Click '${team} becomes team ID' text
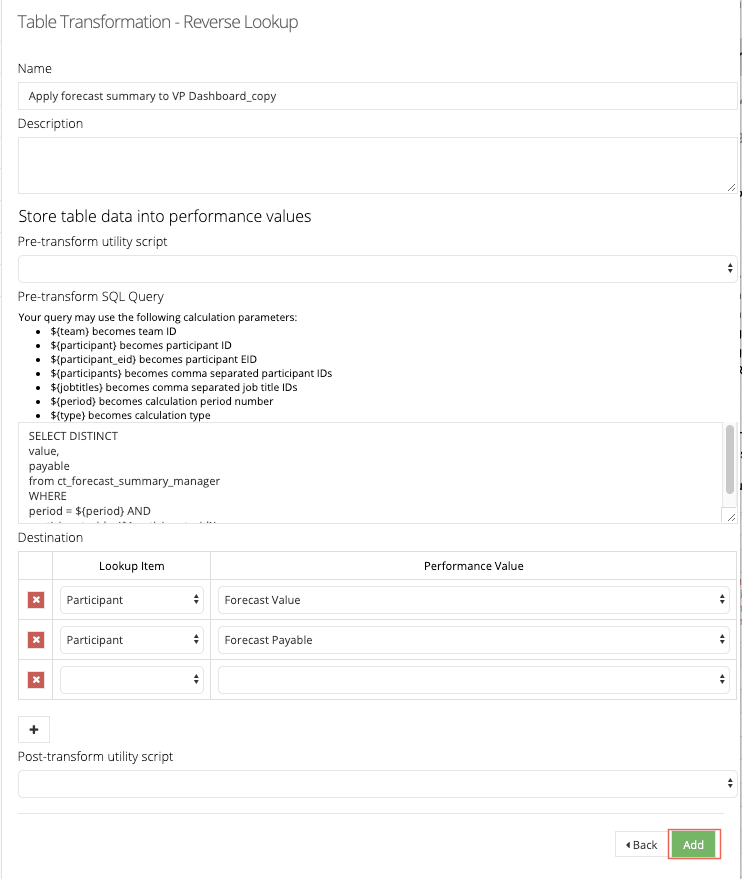742x879 pixels. tap(113, 331)
